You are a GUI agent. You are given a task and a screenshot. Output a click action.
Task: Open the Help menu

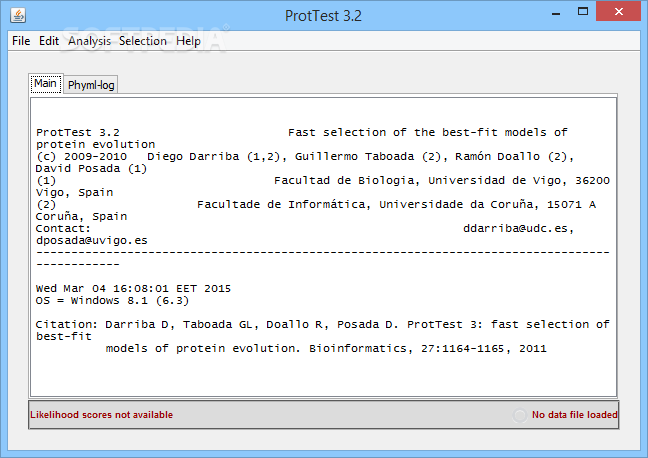point(188,41)
